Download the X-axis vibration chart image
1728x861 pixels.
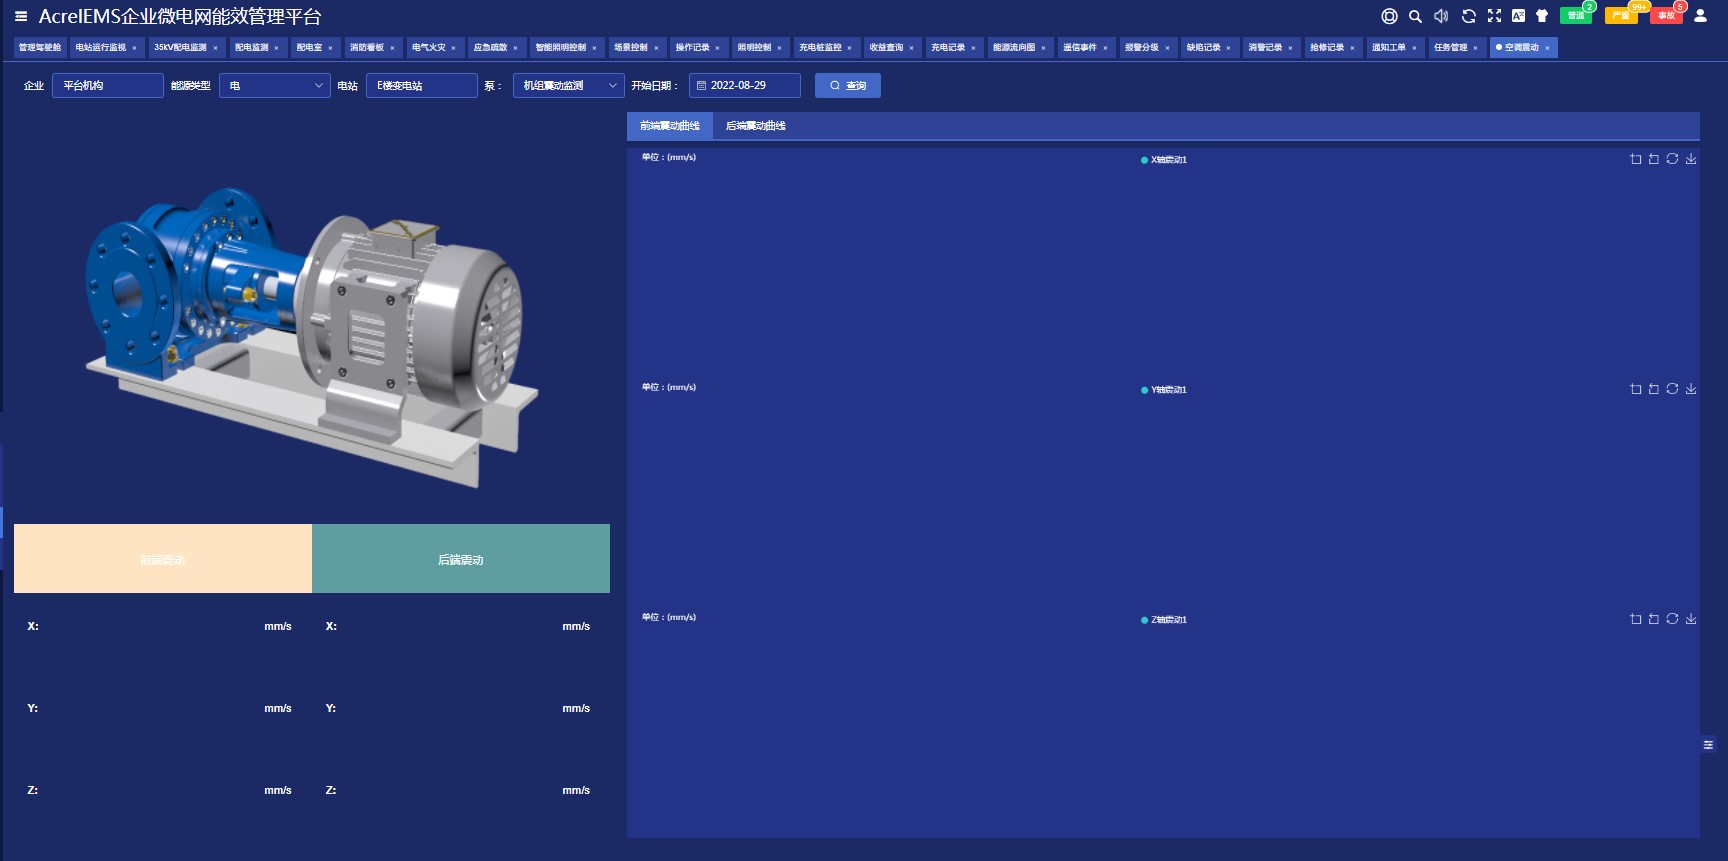click(x=1691, y=159)
